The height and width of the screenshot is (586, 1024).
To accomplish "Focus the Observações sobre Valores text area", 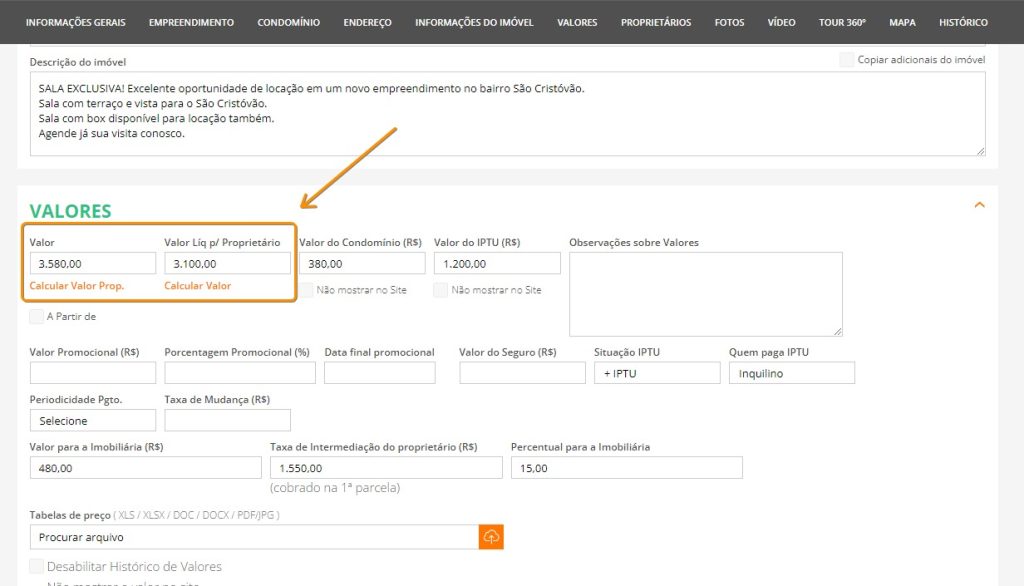I will [x=705, y=293].
